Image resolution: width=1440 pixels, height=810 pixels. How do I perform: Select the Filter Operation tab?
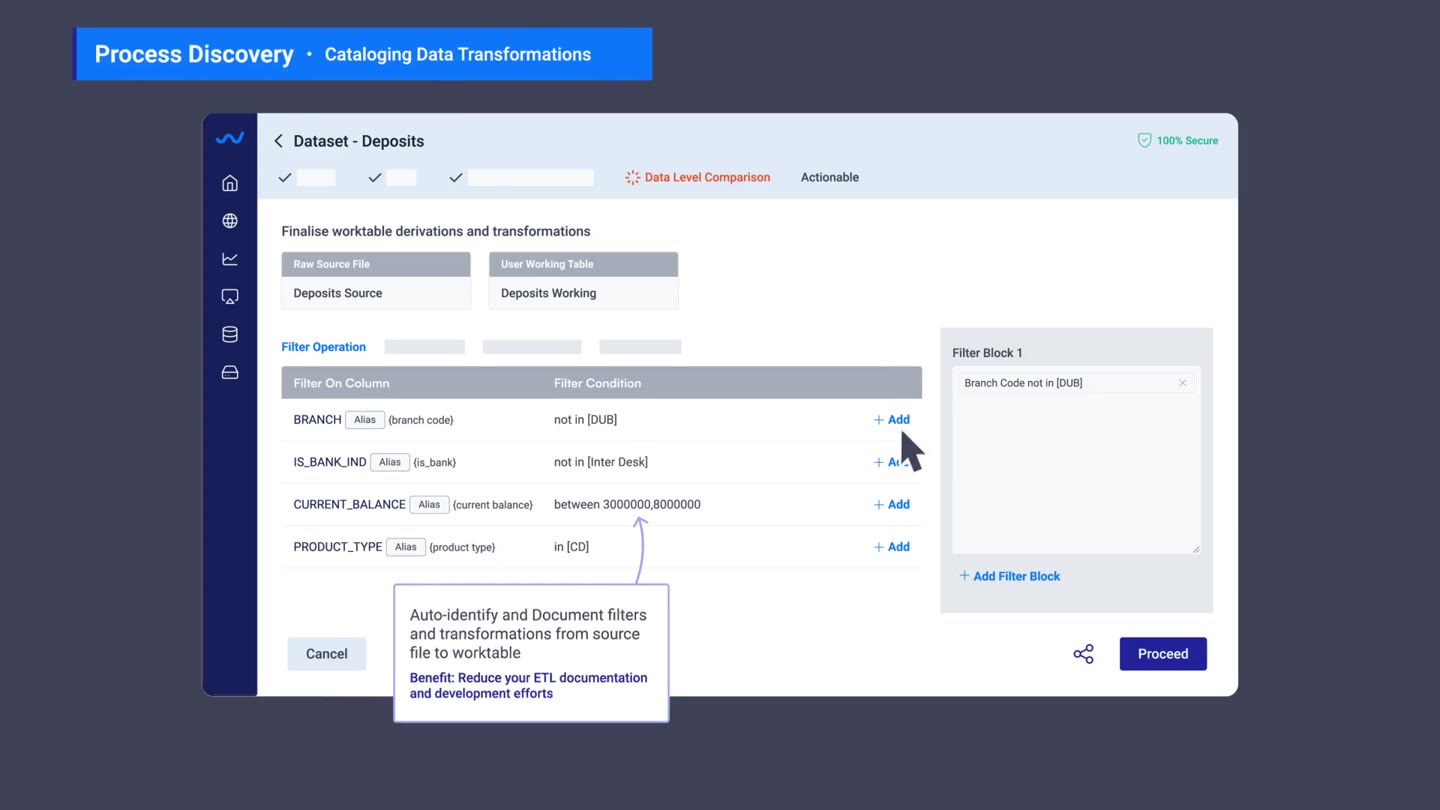323,347
